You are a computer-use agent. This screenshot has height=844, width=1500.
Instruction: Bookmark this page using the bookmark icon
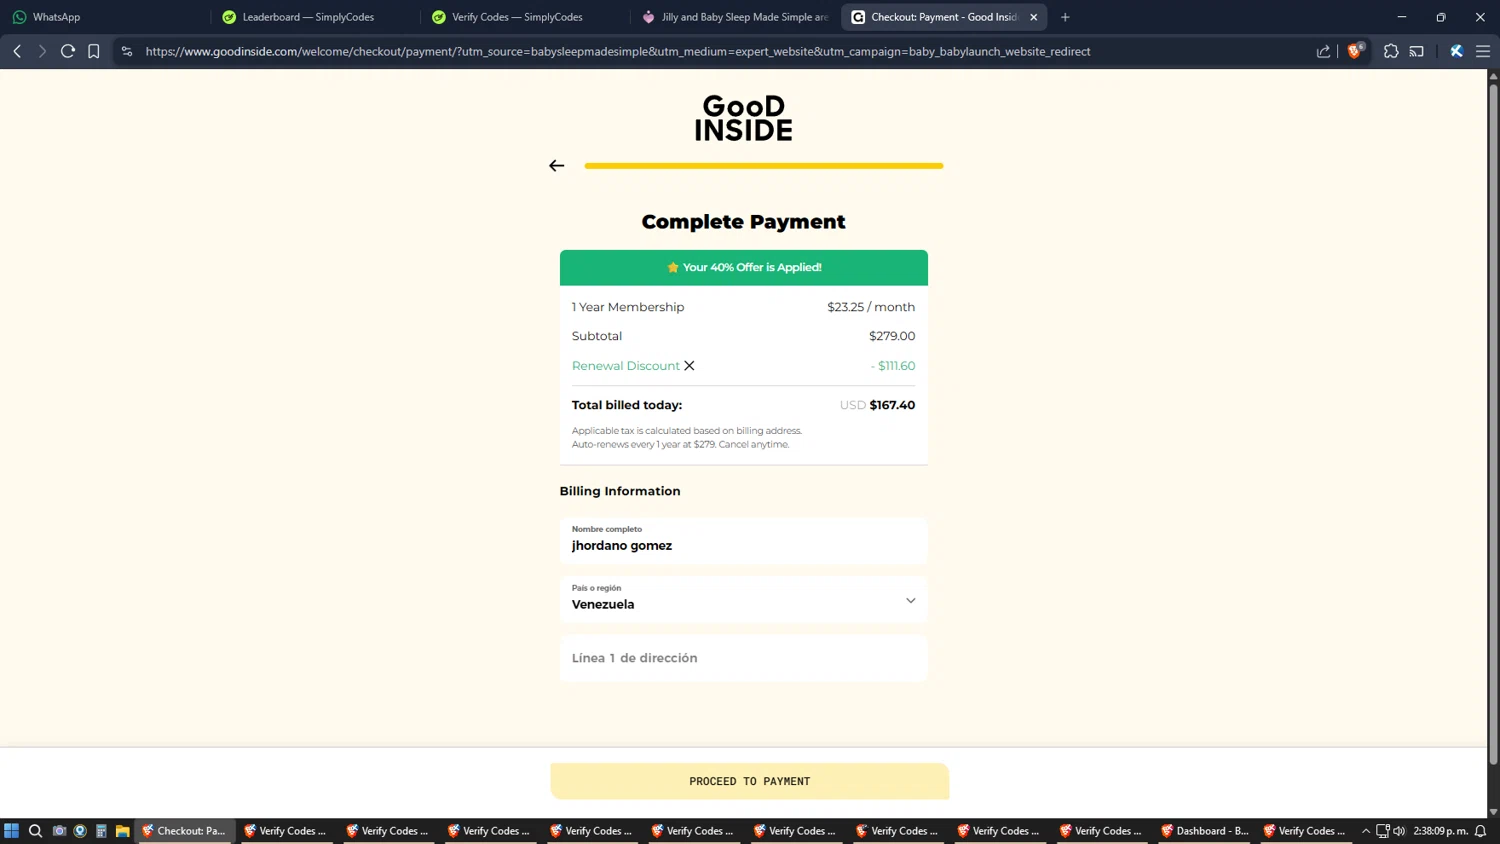tap(94, 51)
